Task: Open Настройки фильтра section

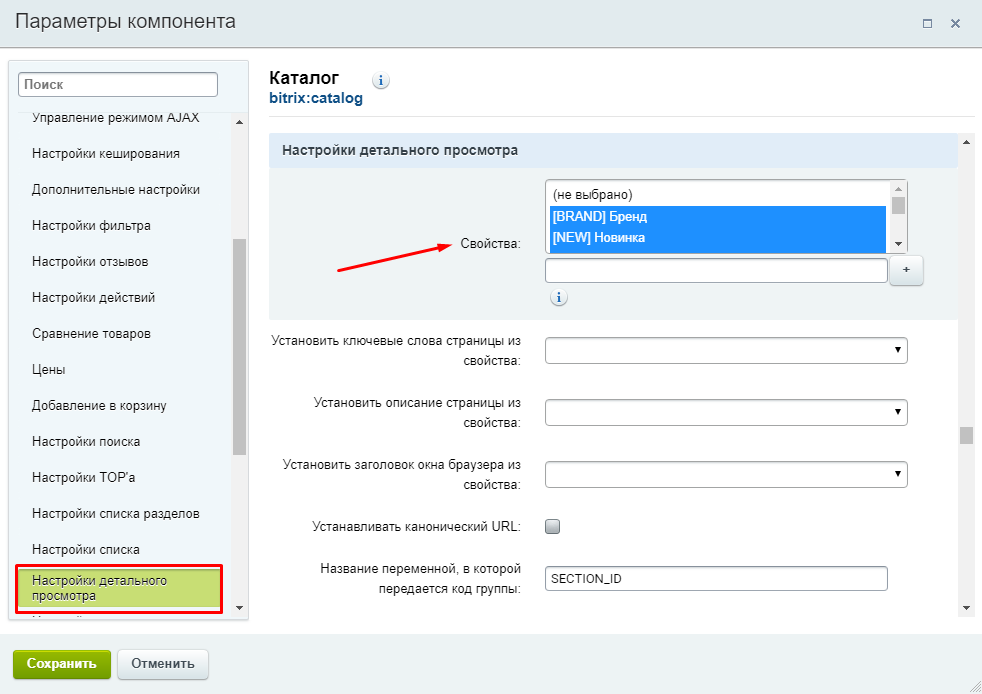Action: pyautogui.click(x=91, y=225)
